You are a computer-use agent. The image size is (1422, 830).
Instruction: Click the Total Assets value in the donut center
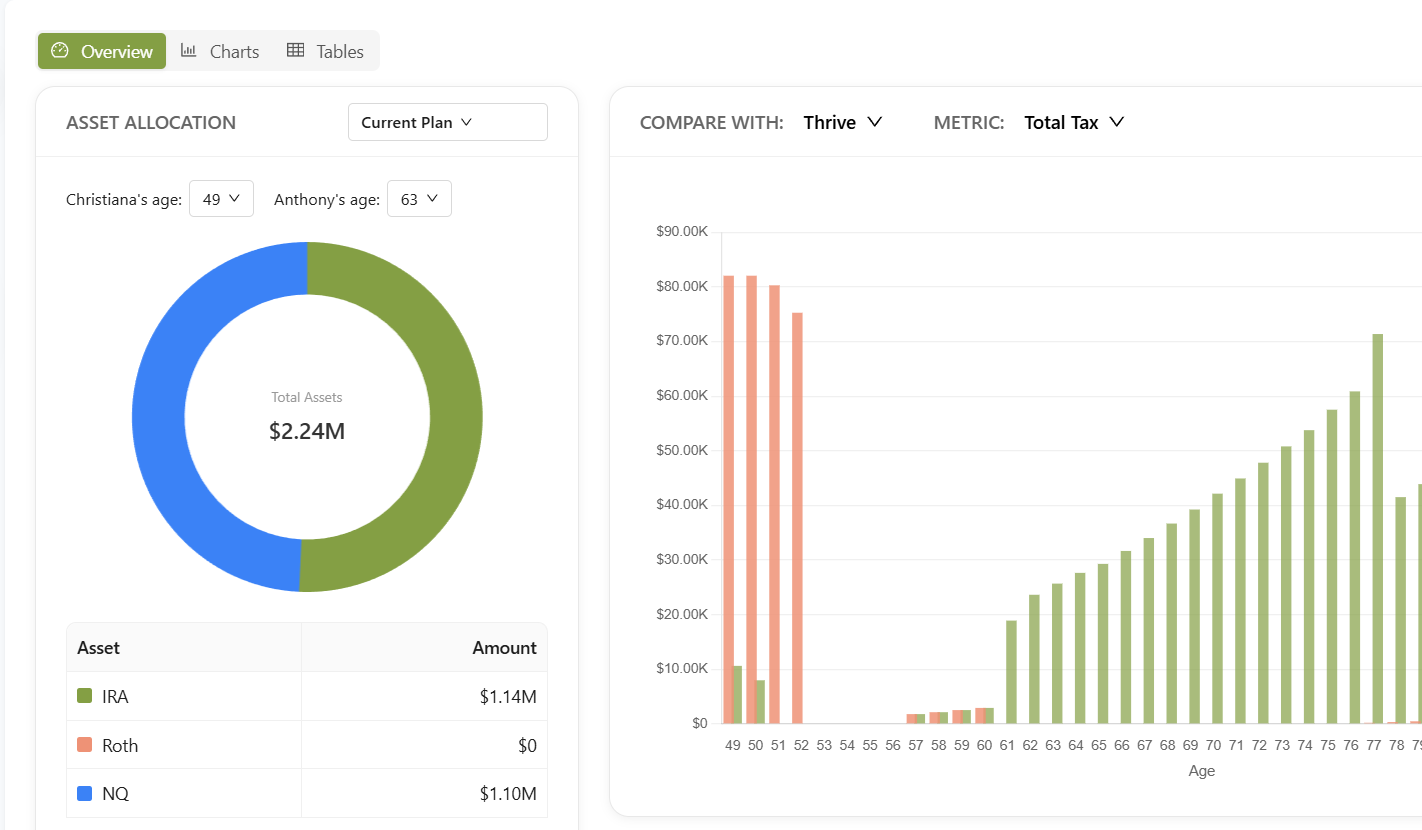point(307,431)
